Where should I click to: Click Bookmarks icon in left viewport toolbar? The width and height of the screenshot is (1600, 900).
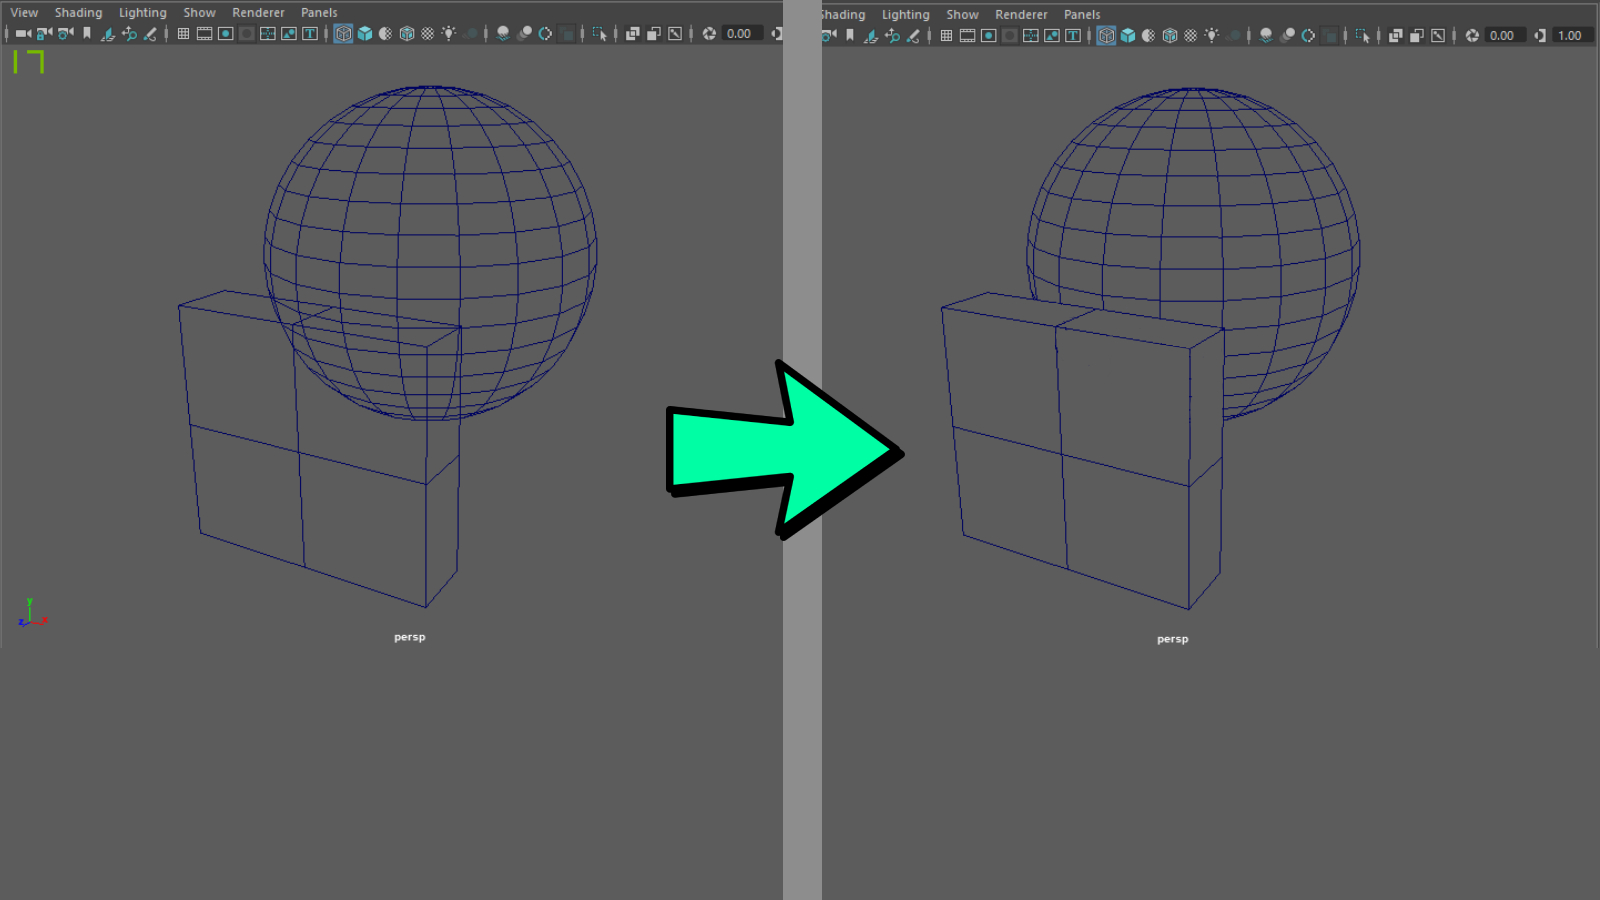coord(87,33)
